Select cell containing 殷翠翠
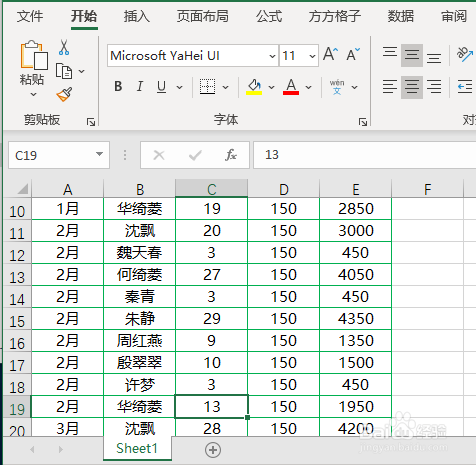 139,363
